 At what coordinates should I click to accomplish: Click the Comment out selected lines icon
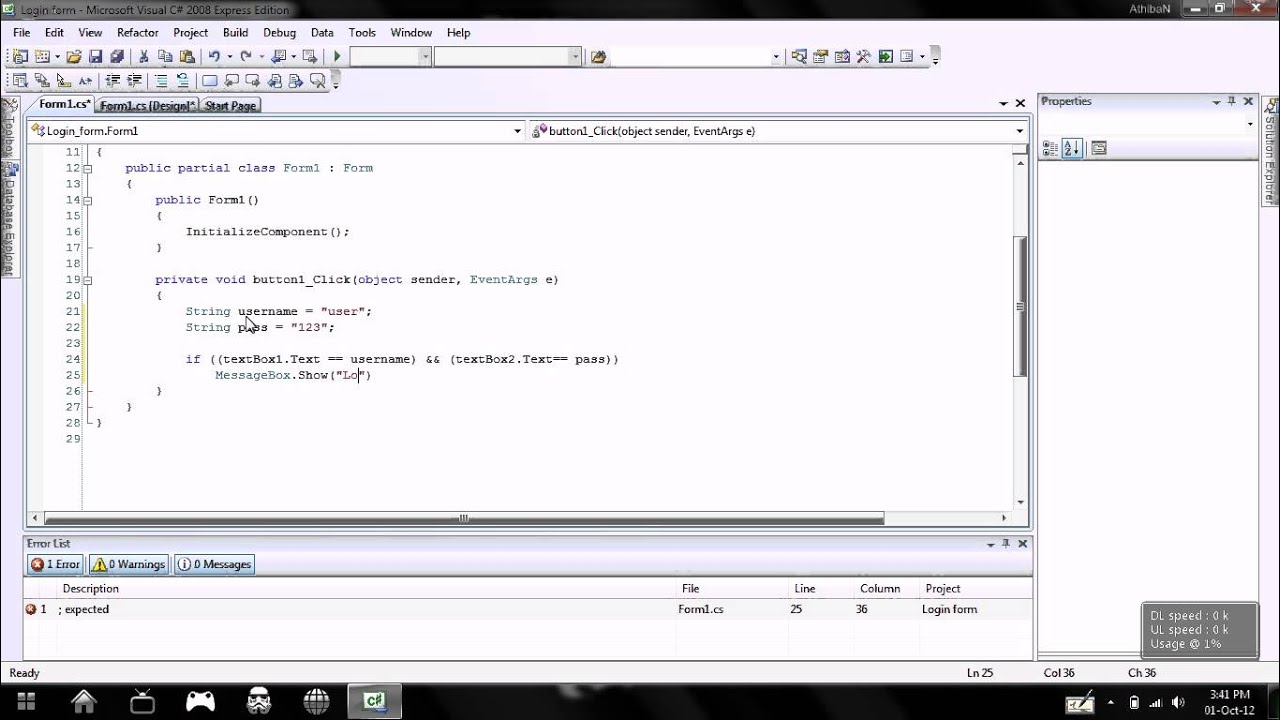pos(161,81)
